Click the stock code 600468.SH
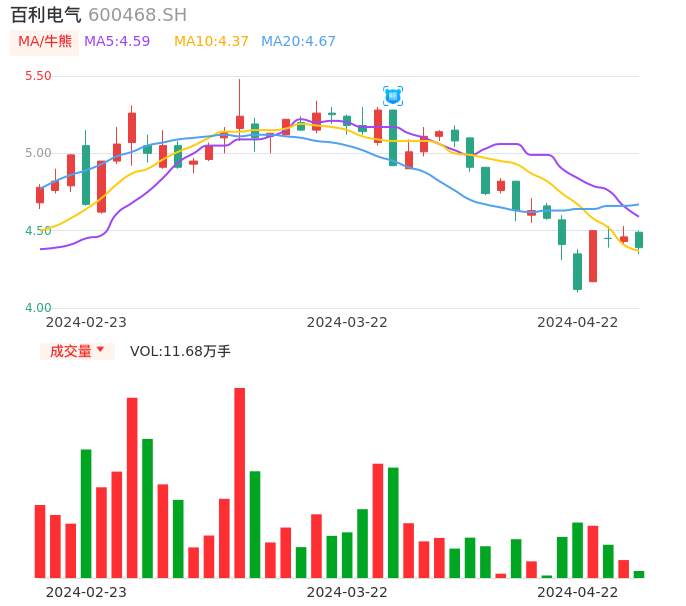This screenshot has height=606, width=686. pos(137,15)
